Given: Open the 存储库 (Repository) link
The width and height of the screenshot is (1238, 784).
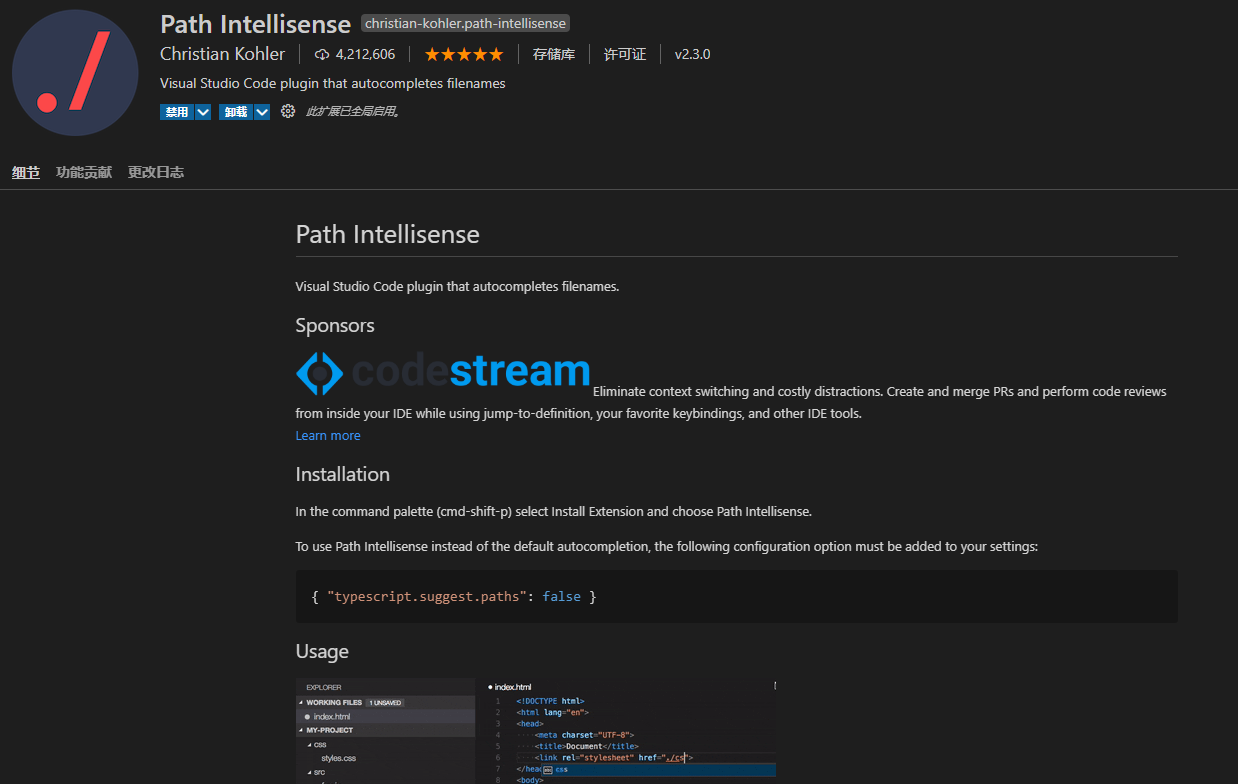Looking at the screenshot, I should pyautogui.click(x=554, y=54).
